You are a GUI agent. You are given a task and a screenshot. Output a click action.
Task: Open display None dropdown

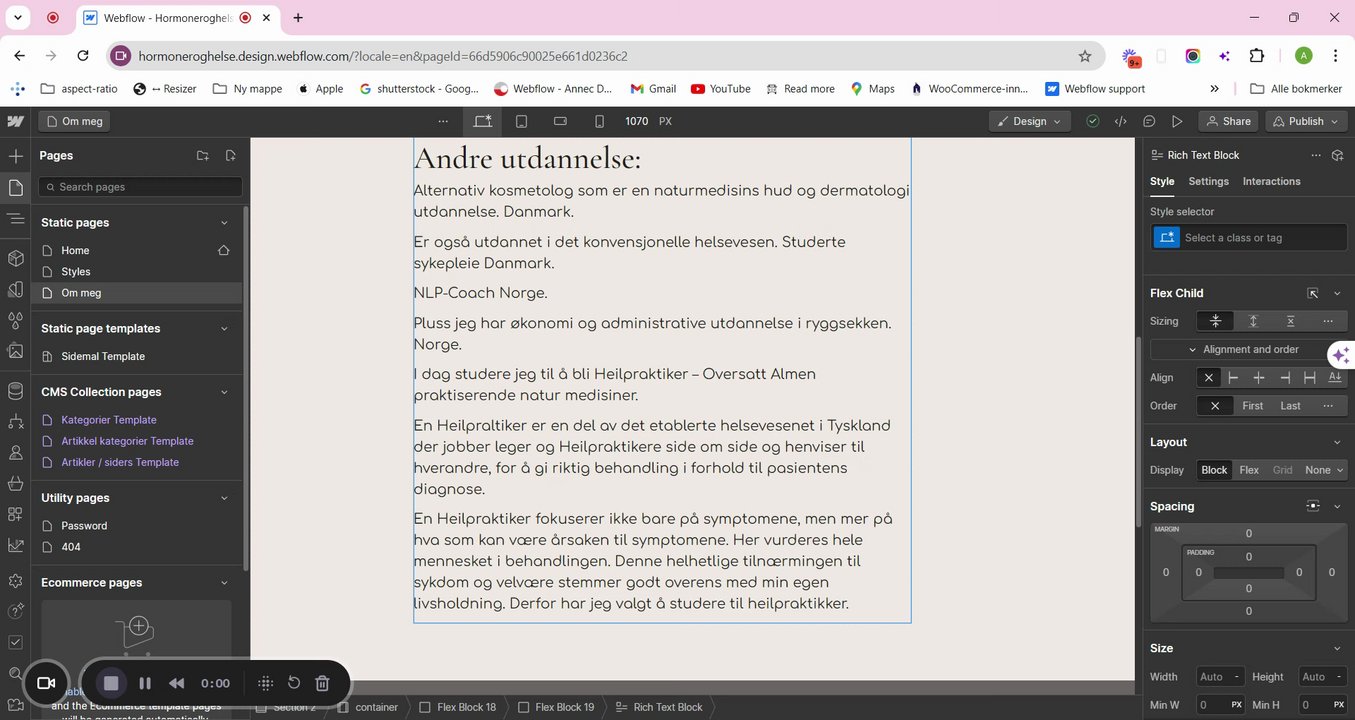coord(1323,470)
